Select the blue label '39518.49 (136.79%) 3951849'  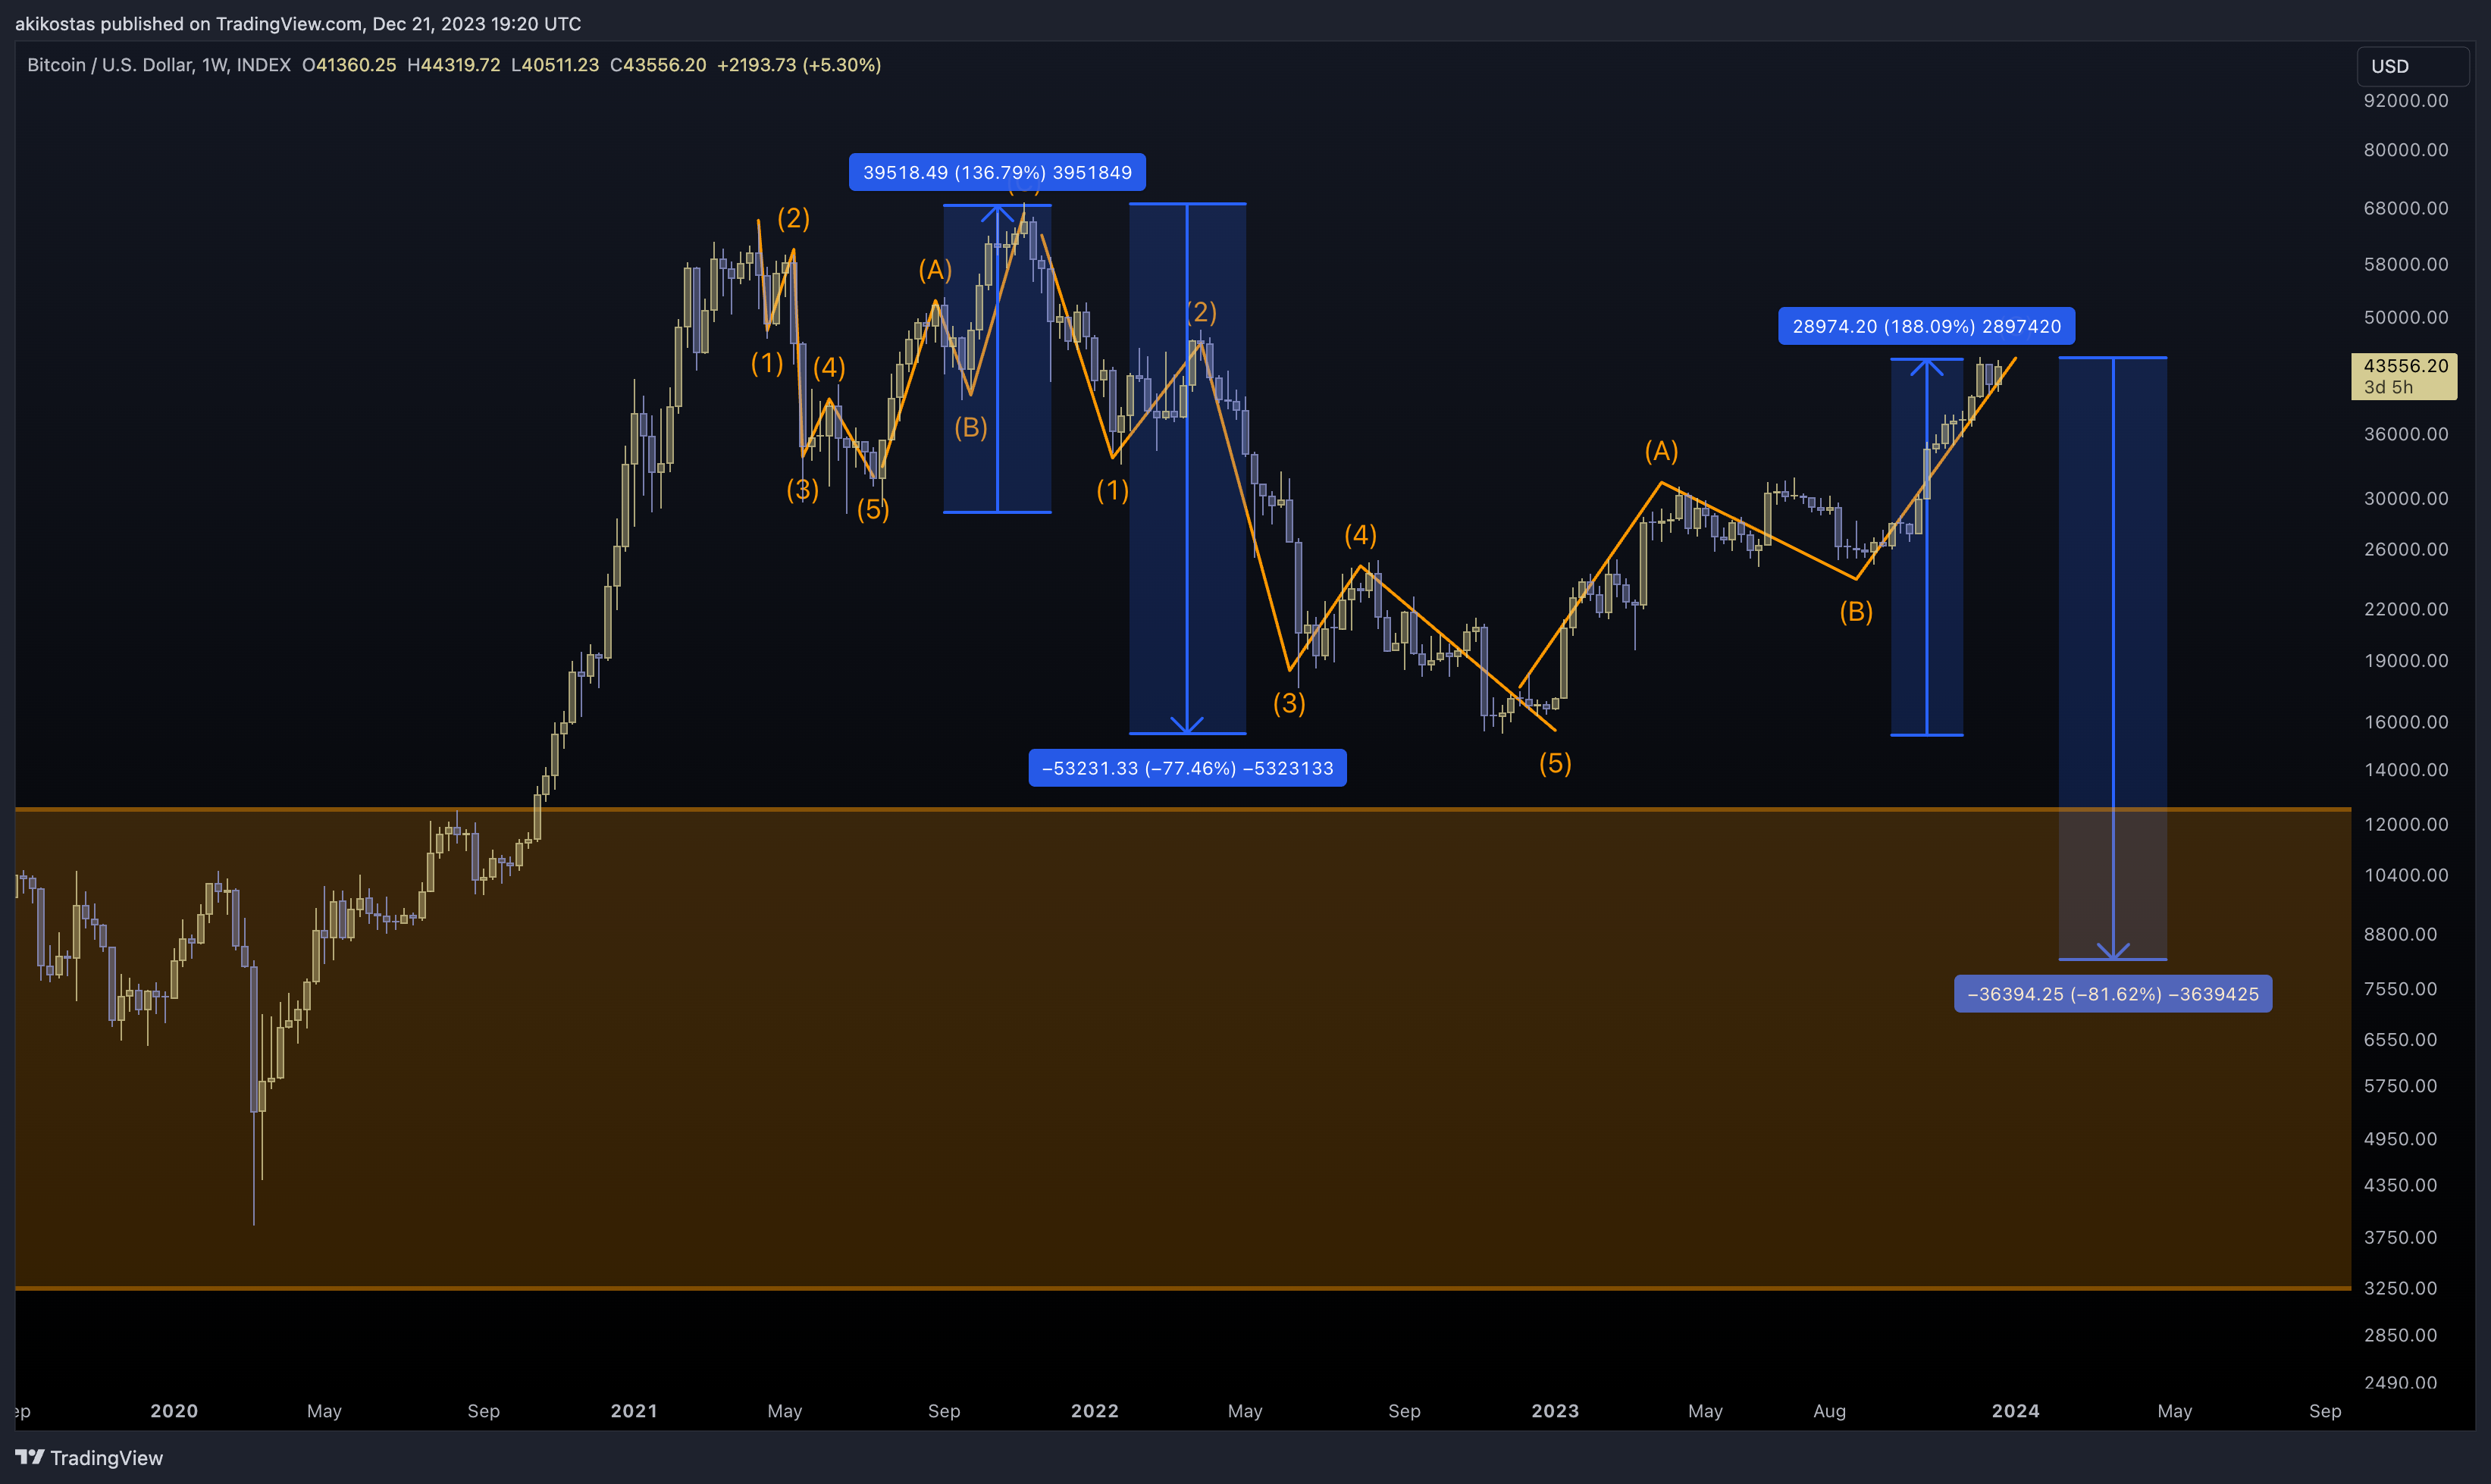[997, 172]
